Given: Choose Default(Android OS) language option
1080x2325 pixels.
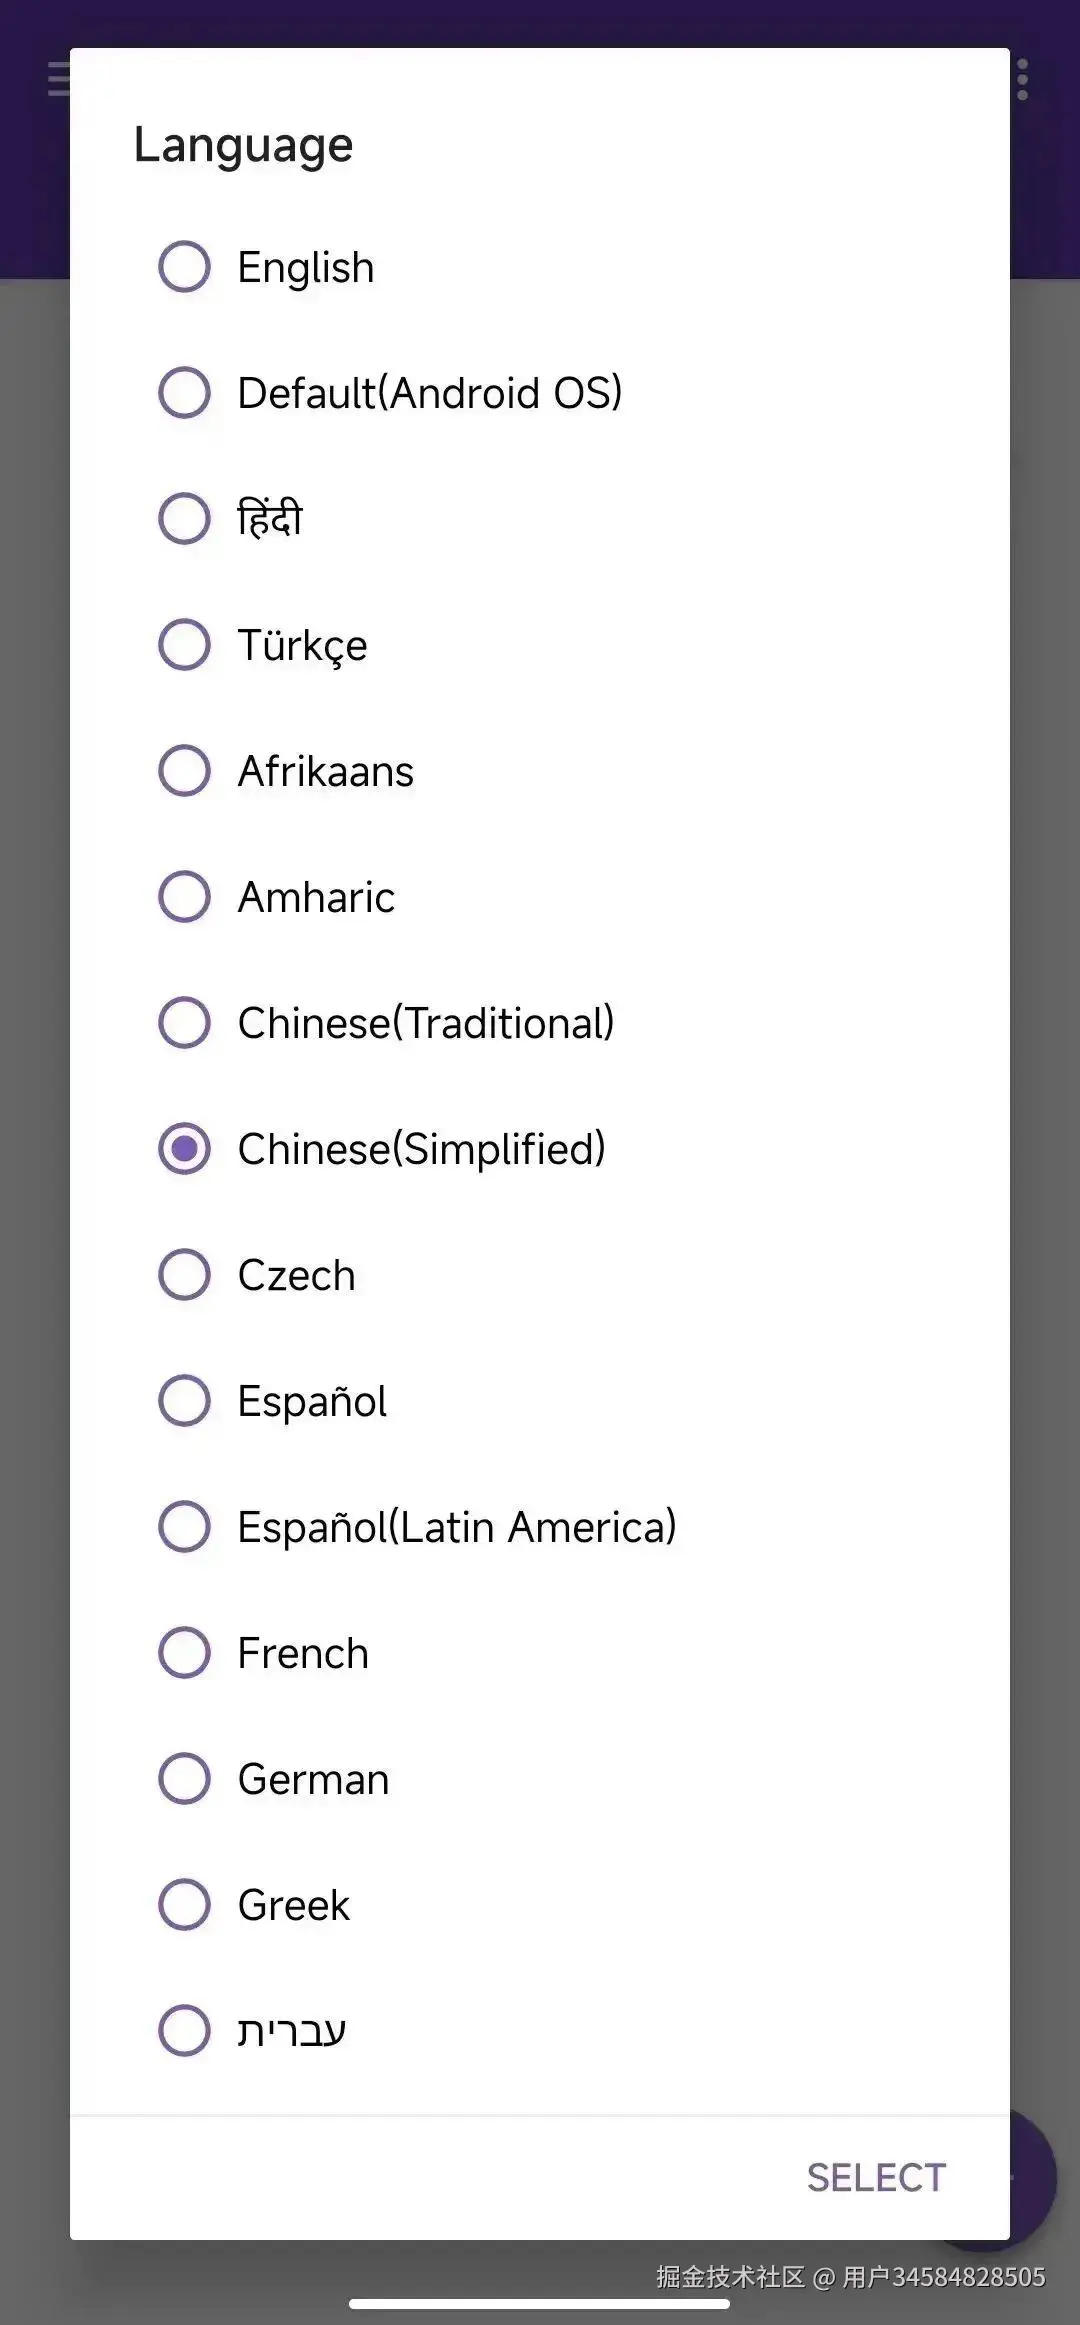Looking at the screenshot, I should pos(185,393).
